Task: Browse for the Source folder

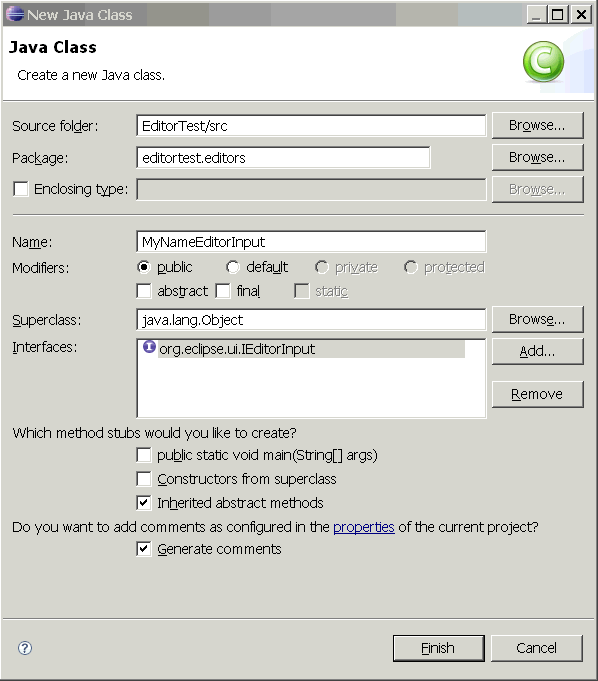Action: [x=537, y=125]
